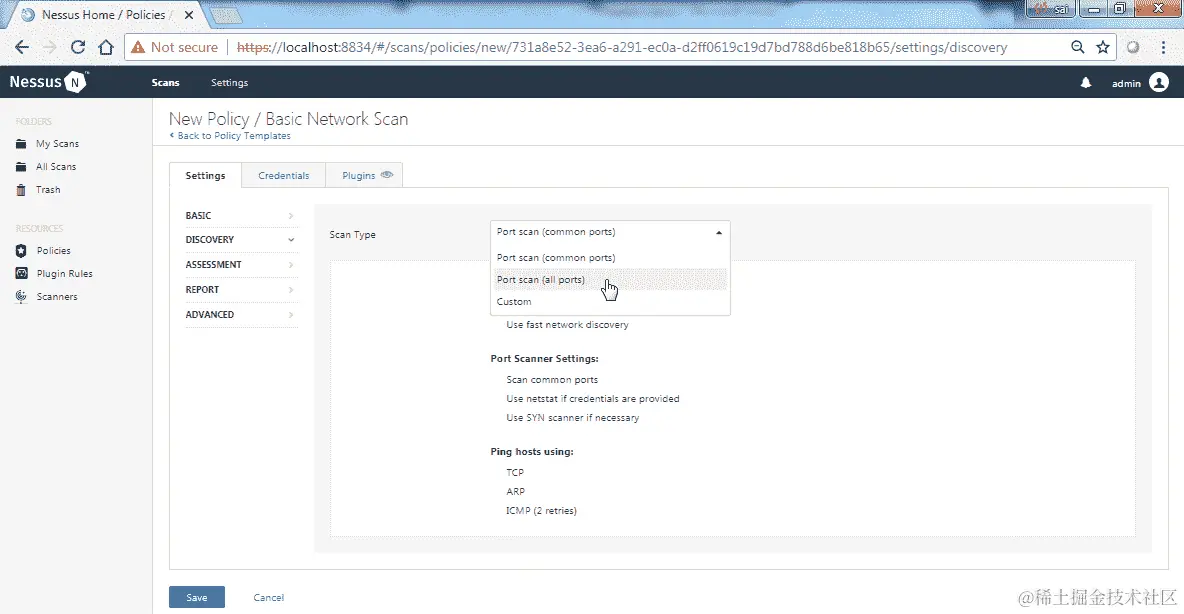Click 'Use SYN scanner if necessary' text
The width and height of the screenshot is (1184, 614).
(x=572, y=418)
